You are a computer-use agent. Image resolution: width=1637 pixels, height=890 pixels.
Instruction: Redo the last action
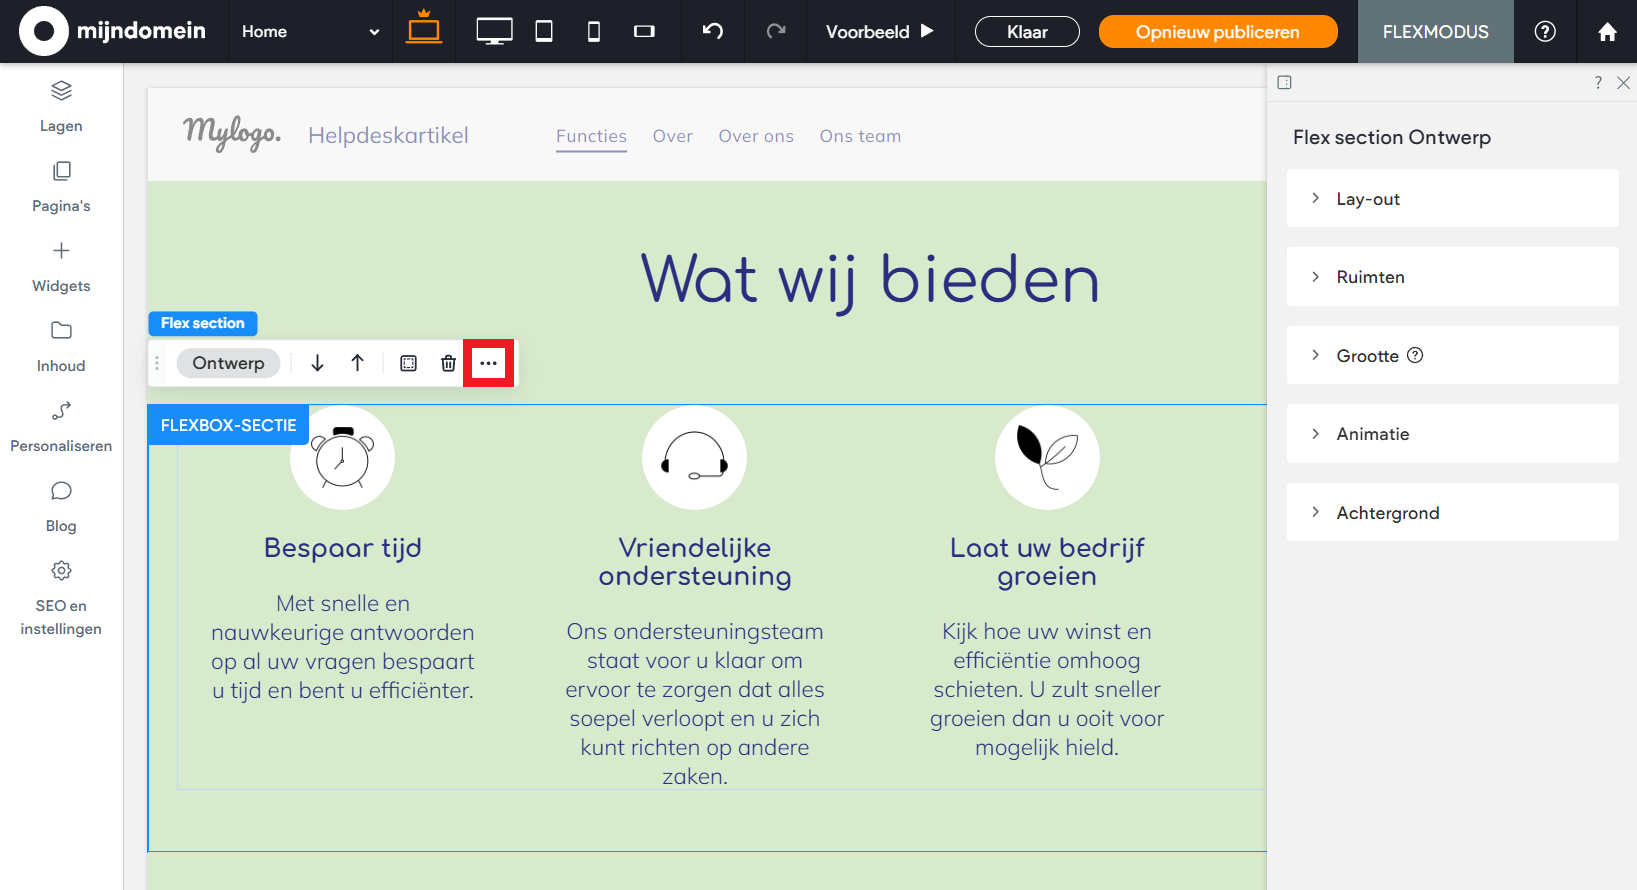(776, 31)
